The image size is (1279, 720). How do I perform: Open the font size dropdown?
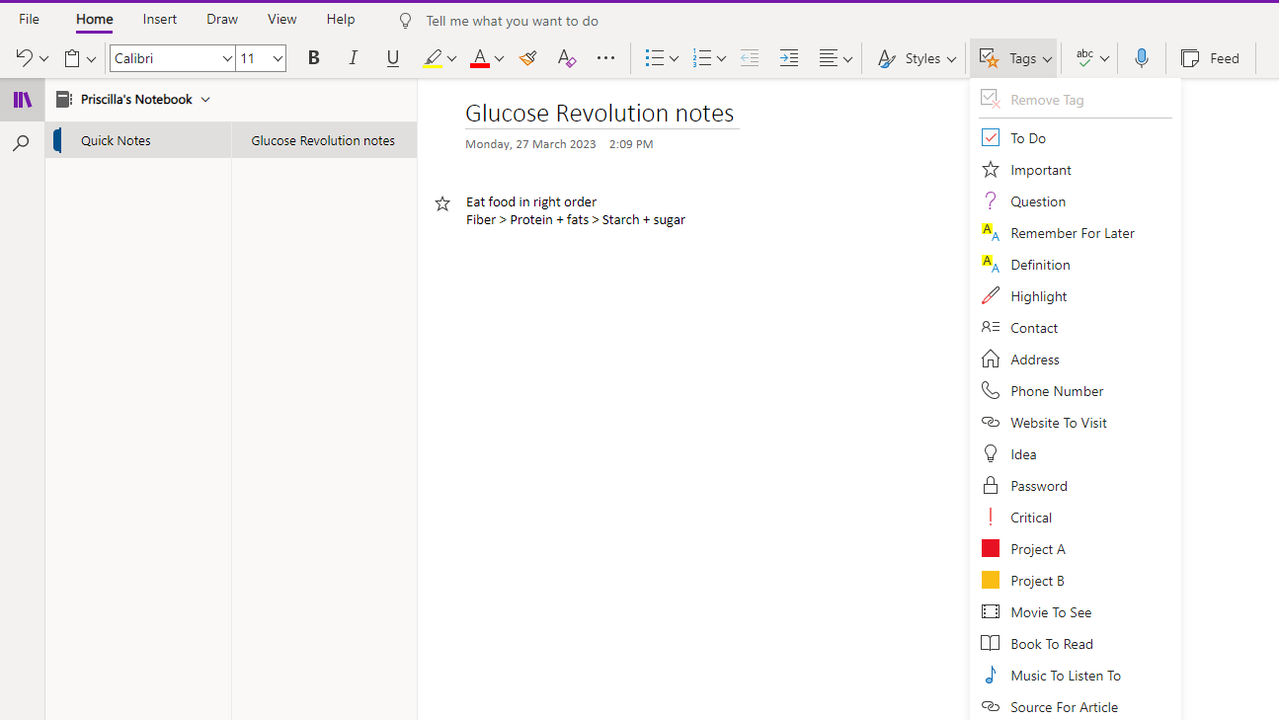point(277,59)
